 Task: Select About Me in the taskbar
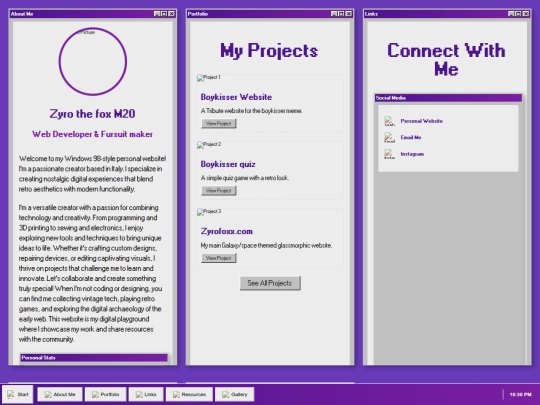click(x=60, y=394)
